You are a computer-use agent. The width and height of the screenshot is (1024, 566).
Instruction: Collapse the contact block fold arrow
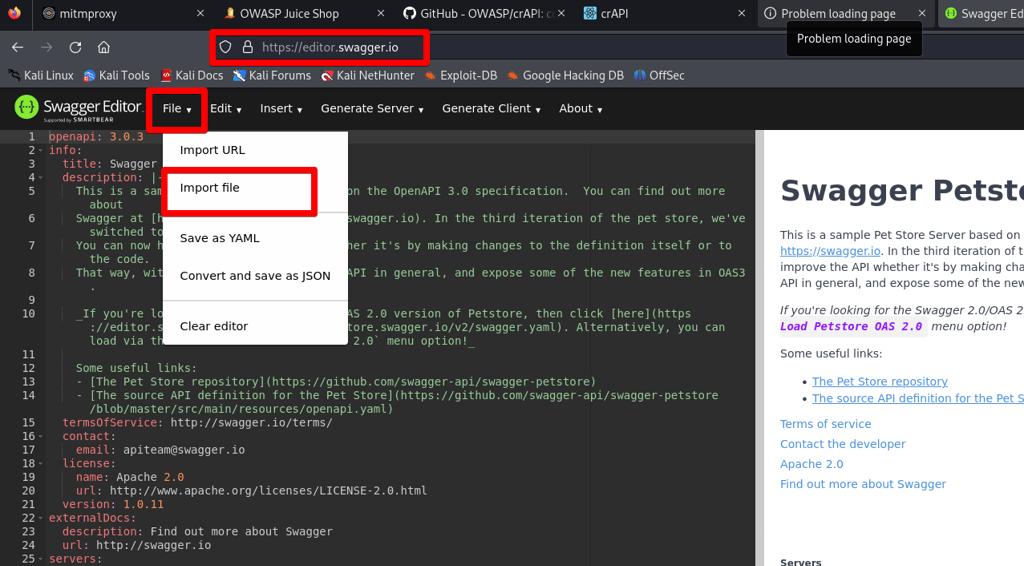[41, 436]
